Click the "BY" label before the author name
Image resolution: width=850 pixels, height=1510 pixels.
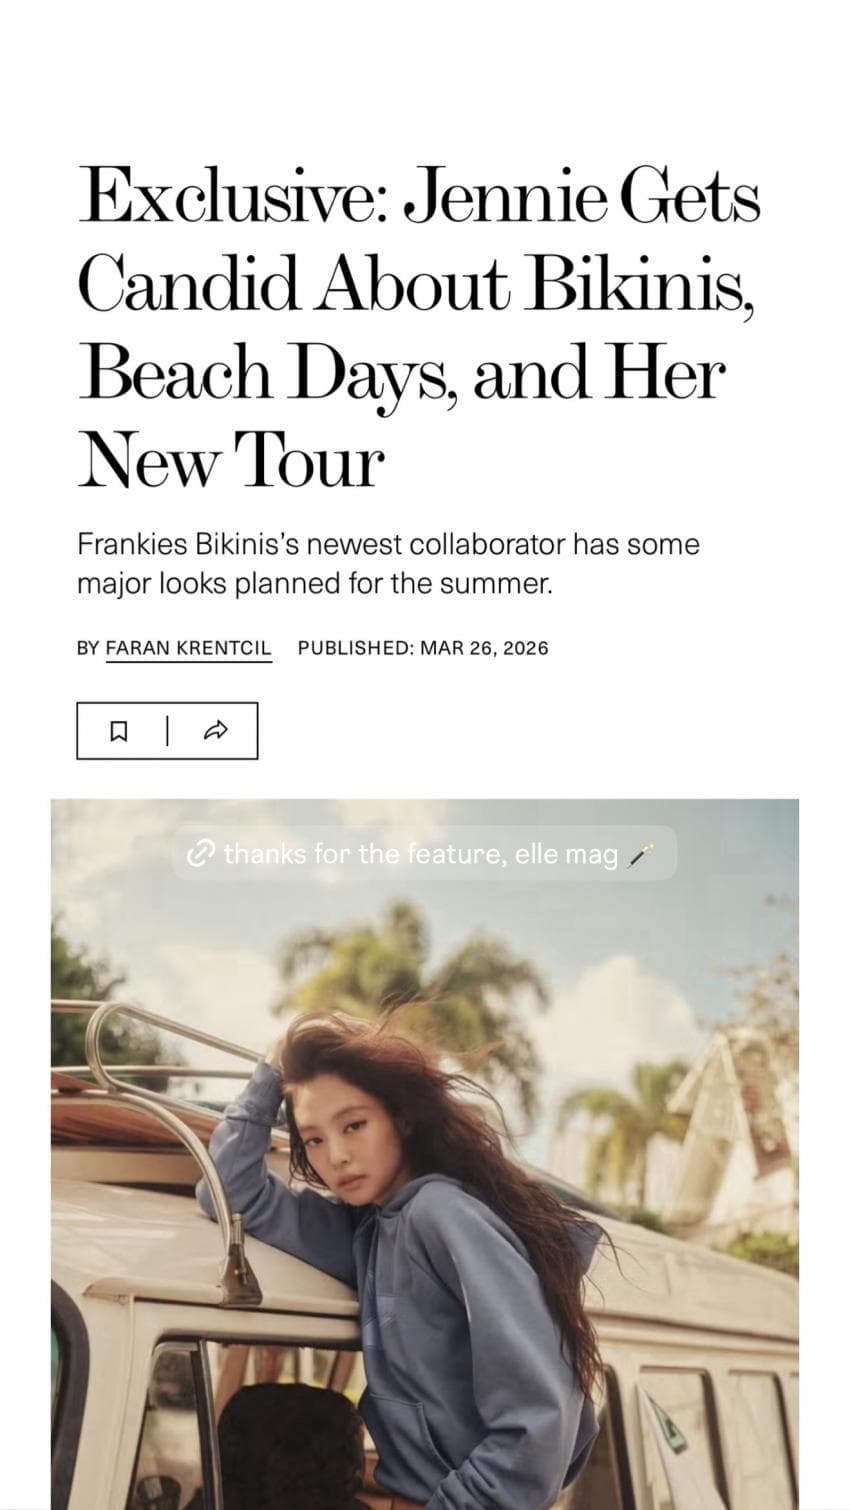pos(88,648)
